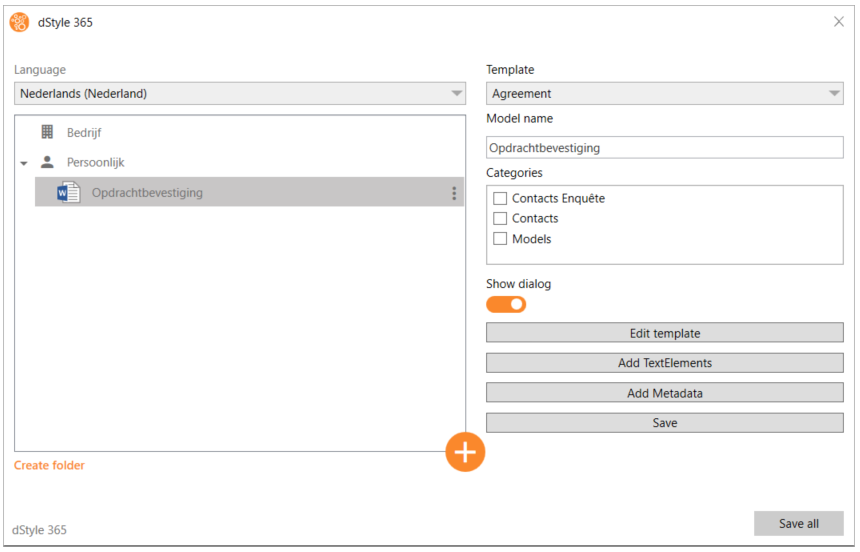
Task: Open the Template dropdown showing Agreement
Action: click(x=664, y=93)
